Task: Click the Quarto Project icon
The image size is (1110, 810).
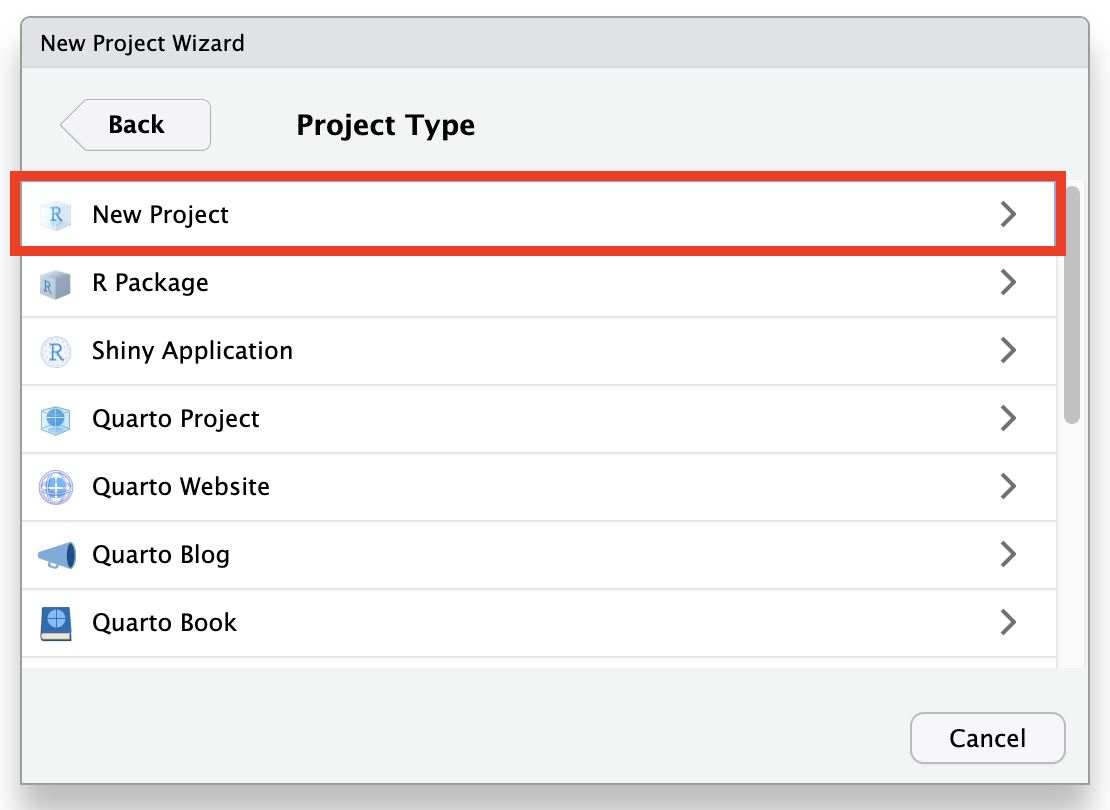Action: click(56, 419)
